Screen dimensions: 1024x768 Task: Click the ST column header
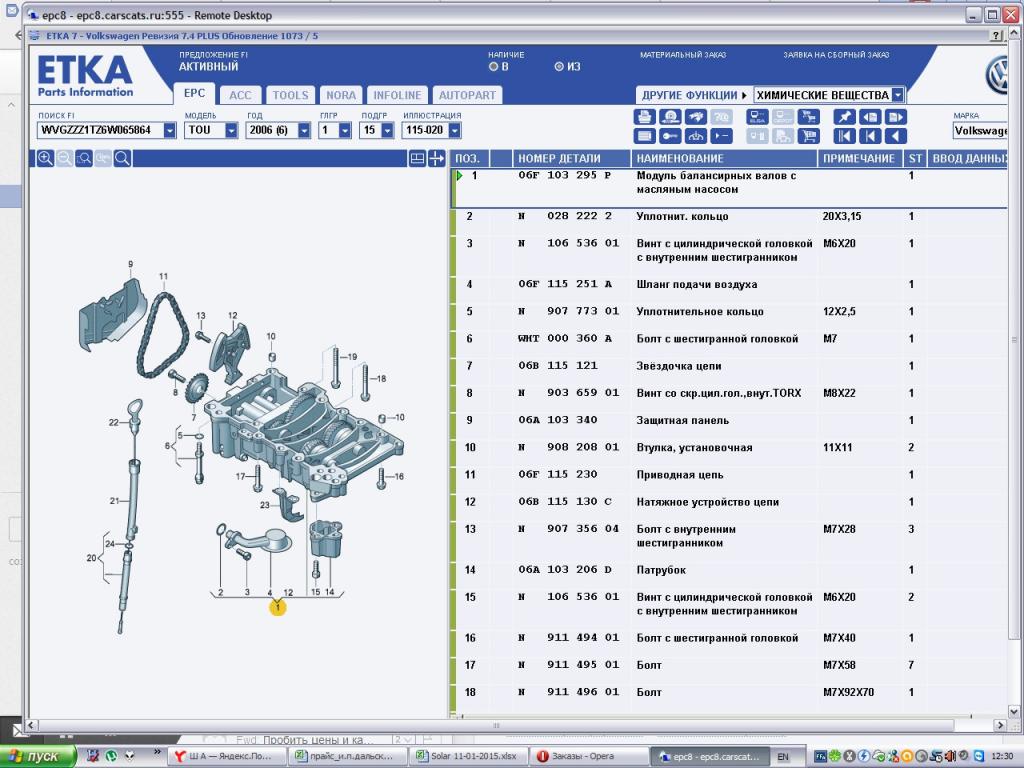click(x=915, y=158)
